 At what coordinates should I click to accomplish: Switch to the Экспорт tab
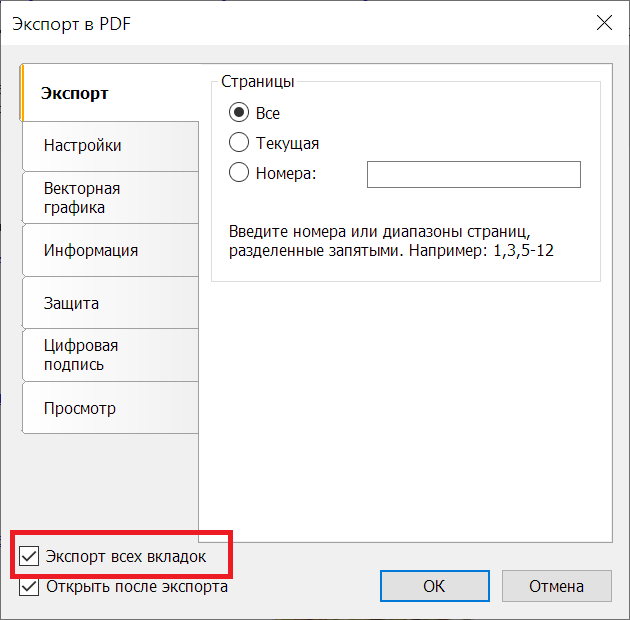point(110,93)
